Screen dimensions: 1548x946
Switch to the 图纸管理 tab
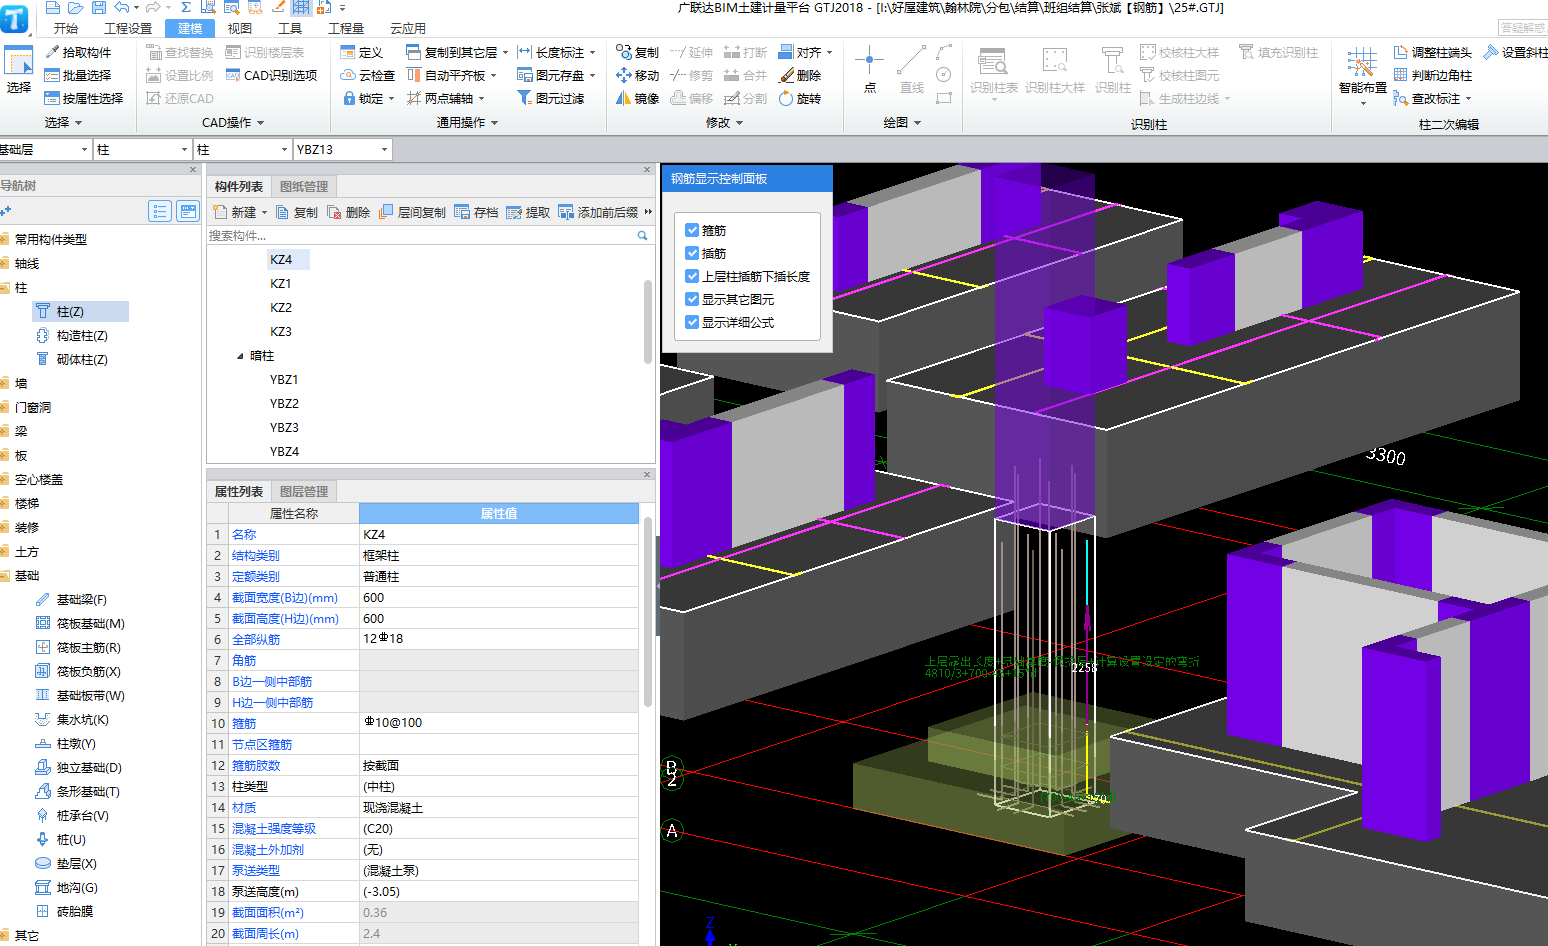[x=304, y=186]
